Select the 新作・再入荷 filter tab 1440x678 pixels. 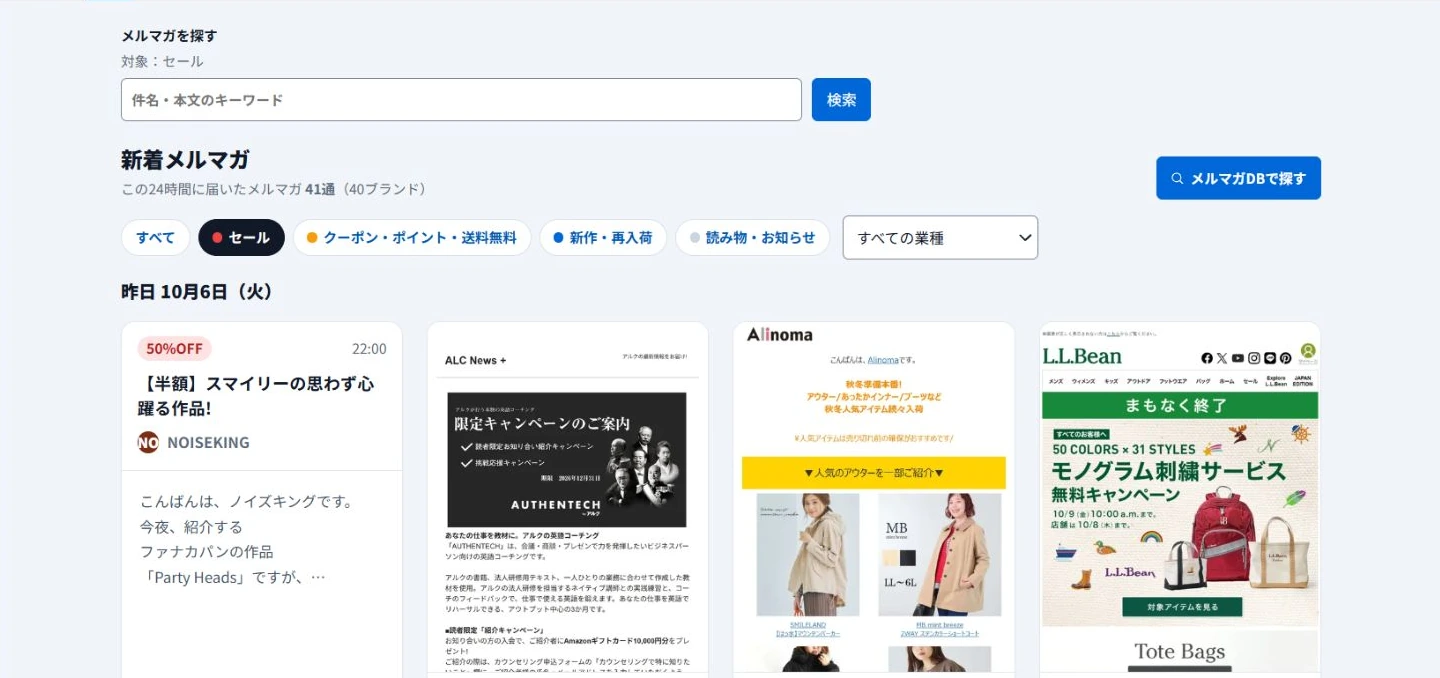click(x=603, y=237)
